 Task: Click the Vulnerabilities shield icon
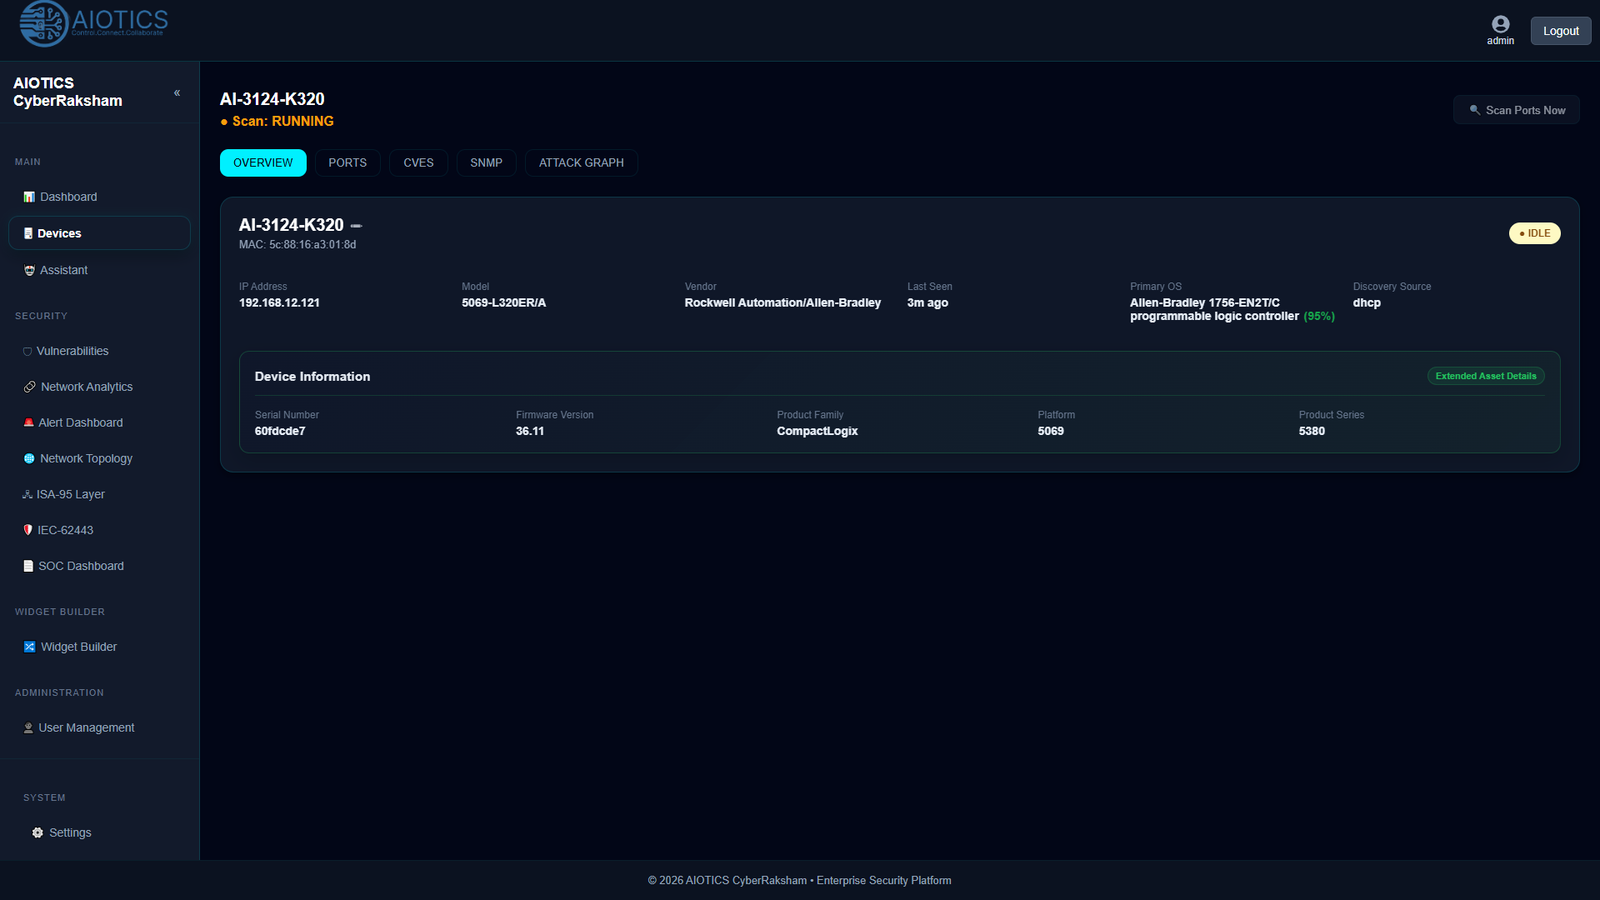click(27, 351)
